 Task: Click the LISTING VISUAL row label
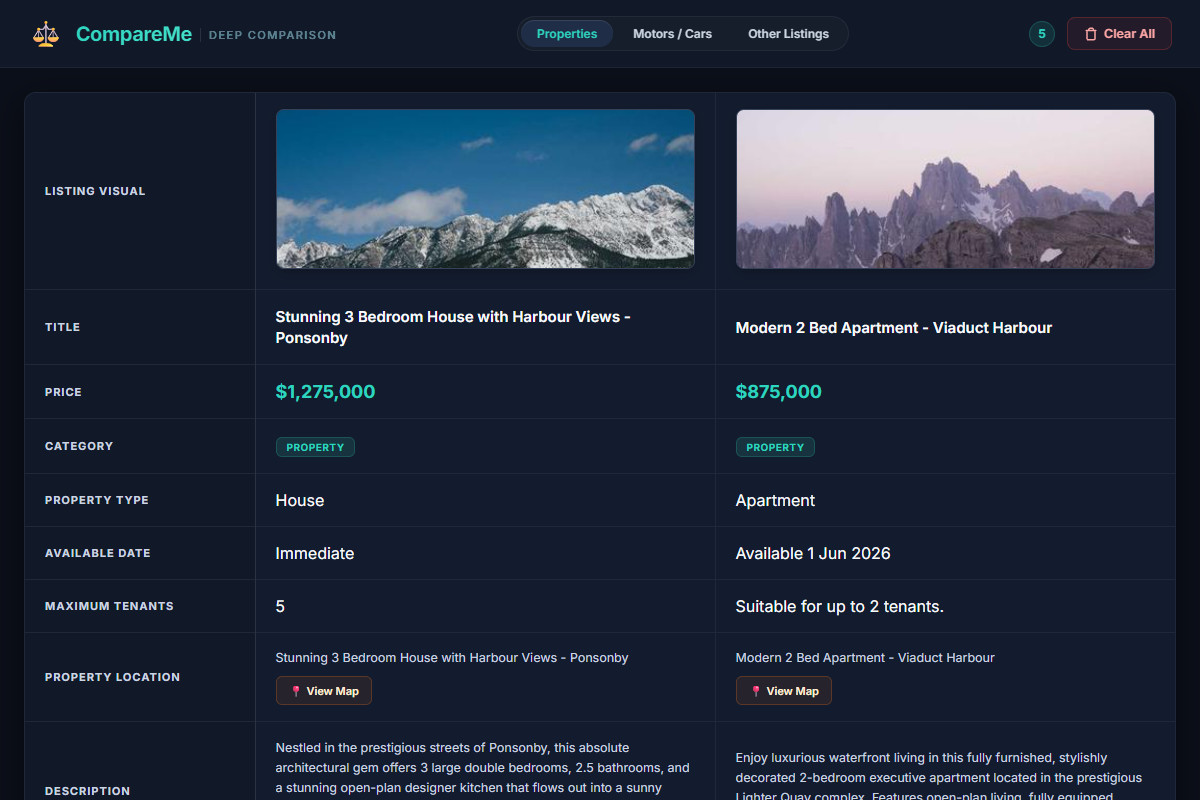[95, 191]
